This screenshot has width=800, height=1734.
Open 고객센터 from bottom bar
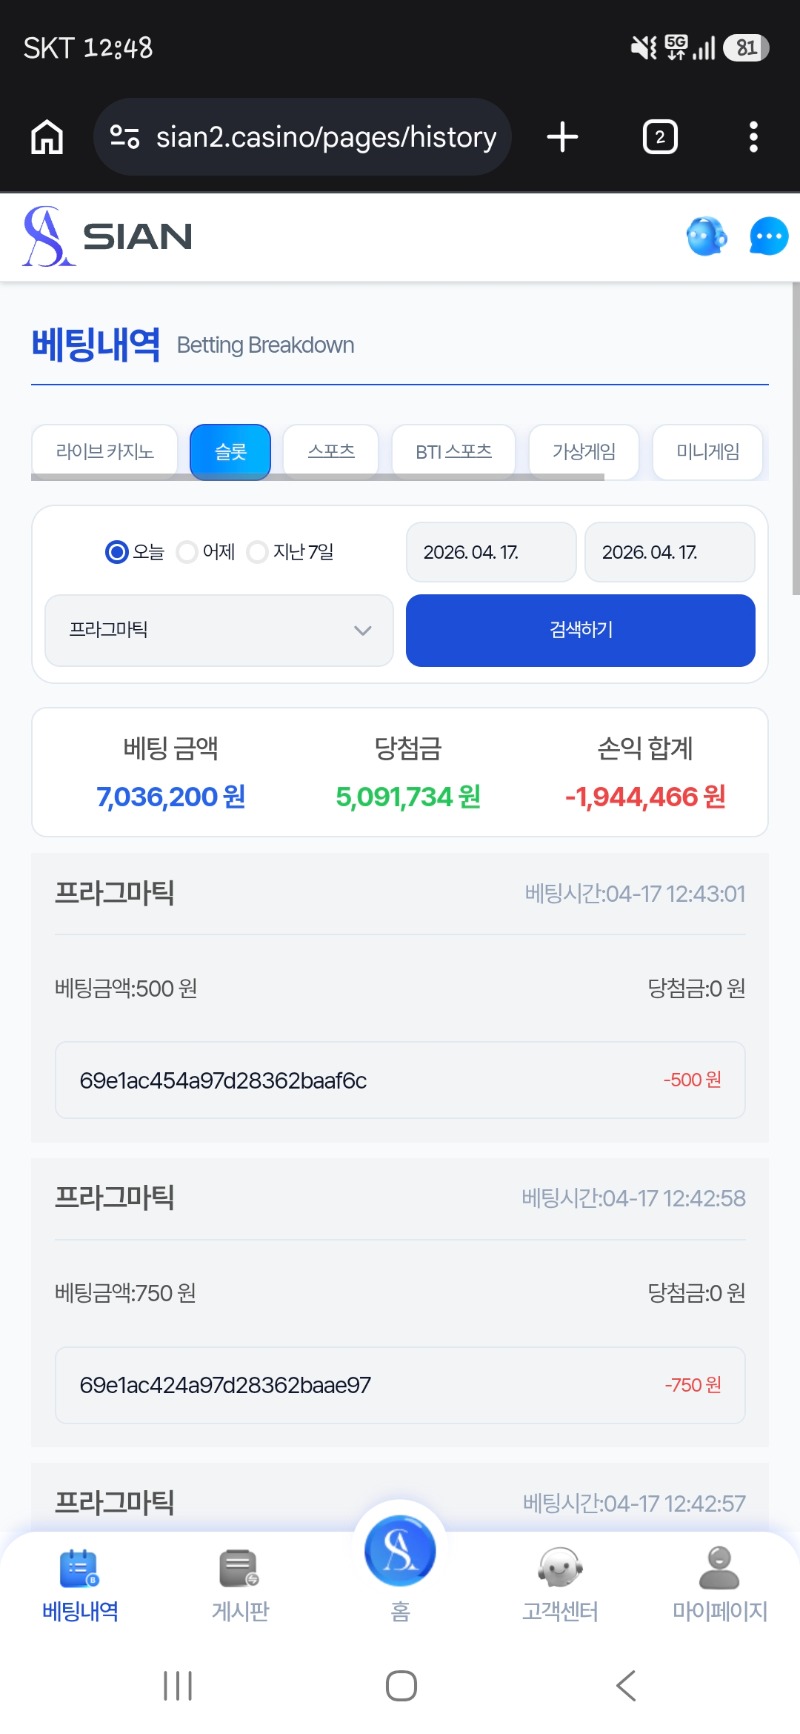pyautogui.click(x=560, y=1584)
